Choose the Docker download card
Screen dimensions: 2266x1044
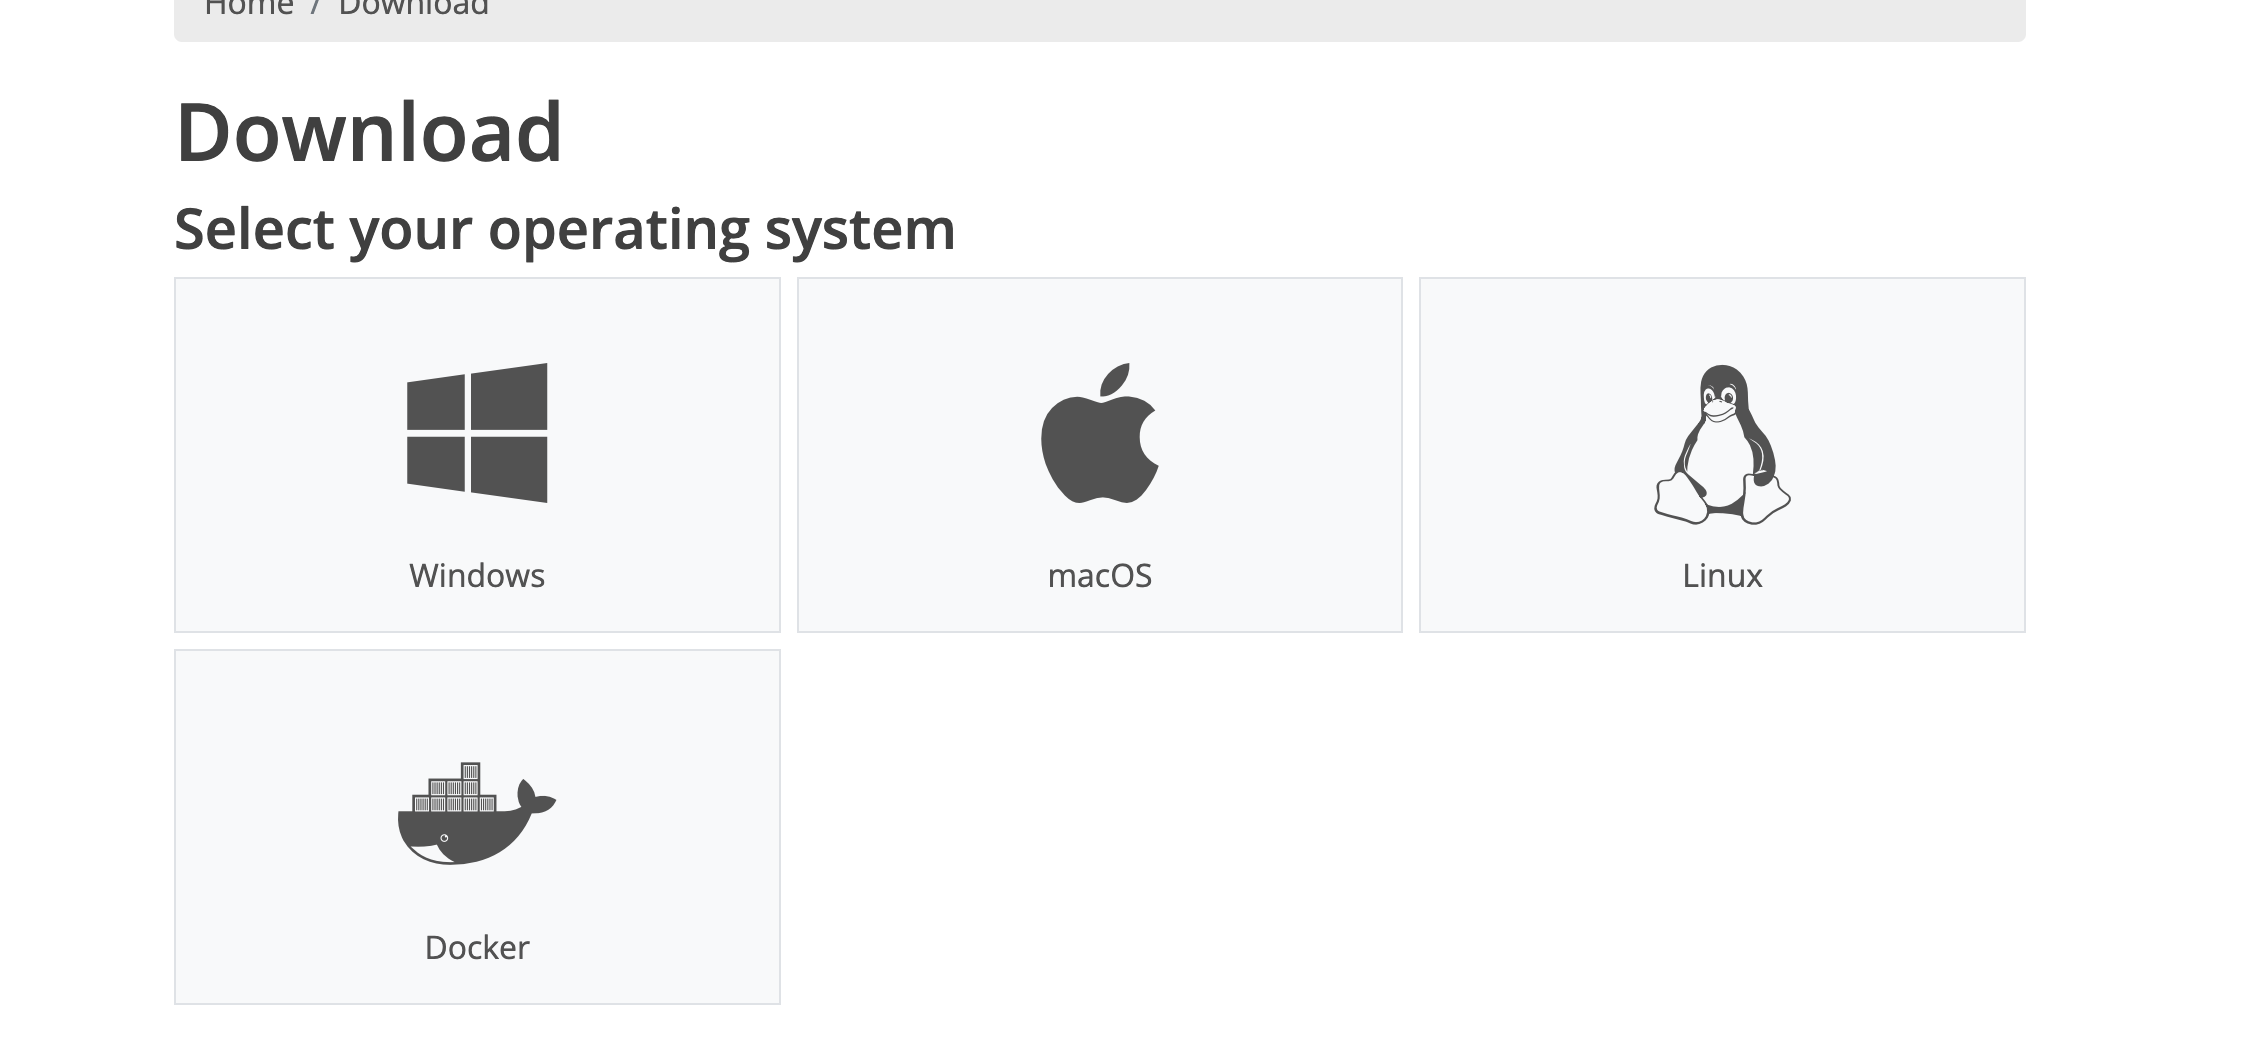(x=477, y=827)
